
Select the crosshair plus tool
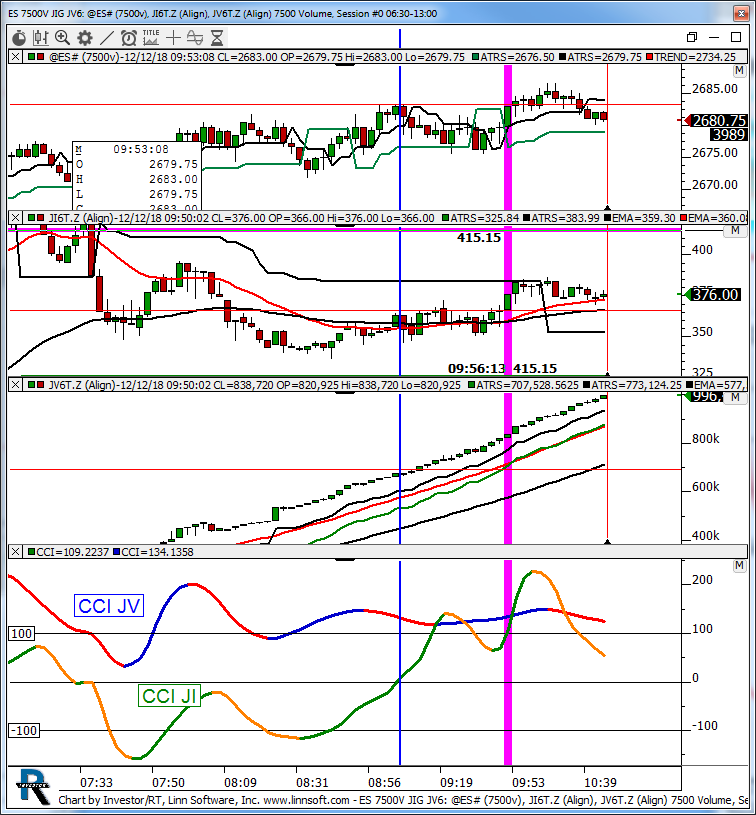point(173,37)
